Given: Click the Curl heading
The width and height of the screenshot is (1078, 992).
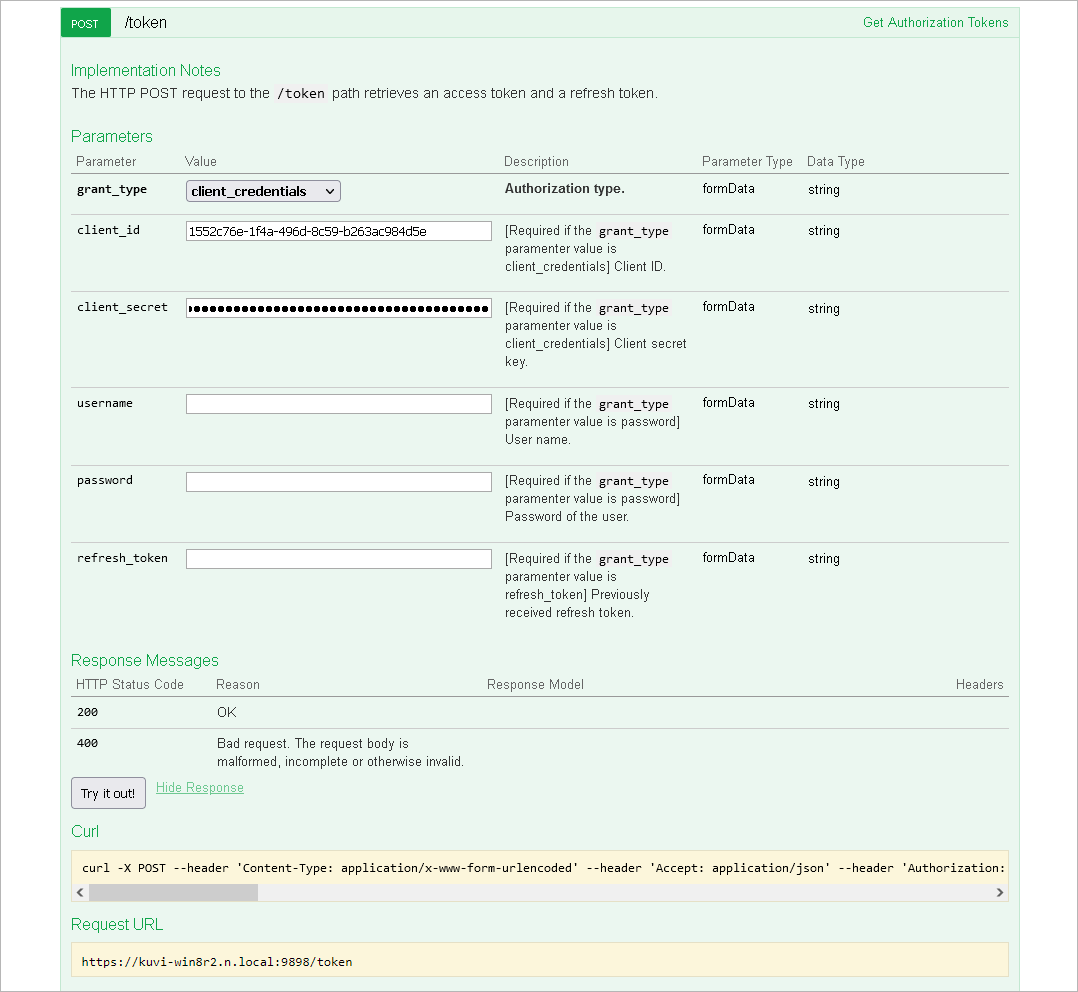Looking at the screenshot, I should click(x=85, y=831).
